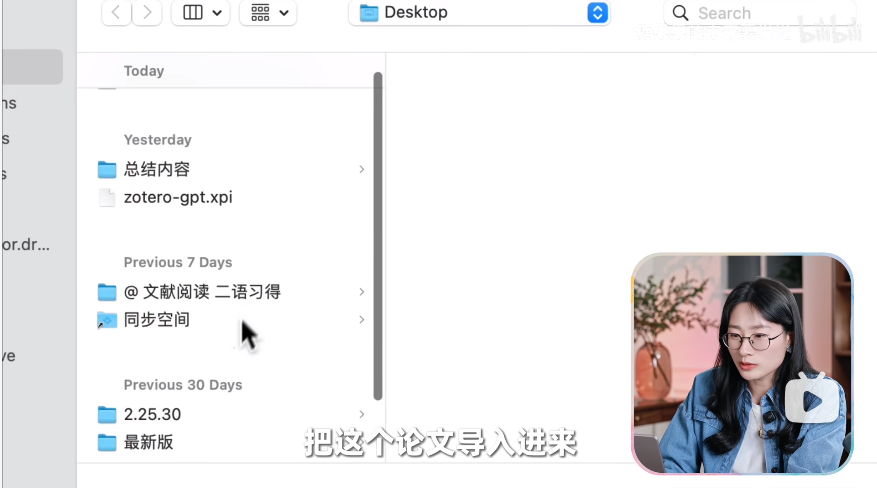Screen dimensions: 877x488
Task: Open the column view options dropdown
Action: pos(201,12)
